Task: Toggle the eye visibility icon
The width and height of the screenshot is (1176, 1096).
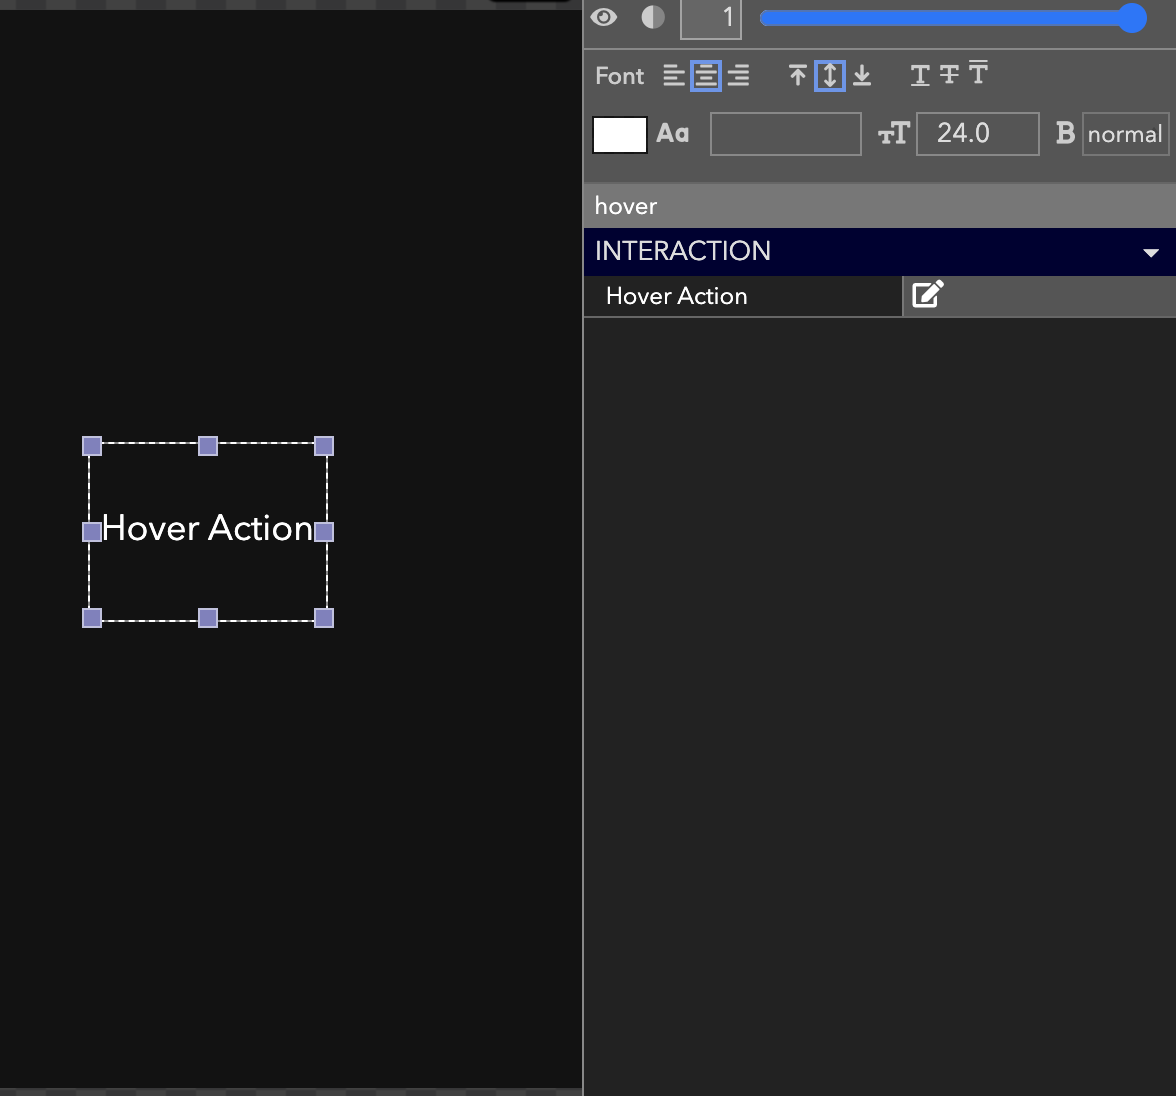Action: pos(604,17)
